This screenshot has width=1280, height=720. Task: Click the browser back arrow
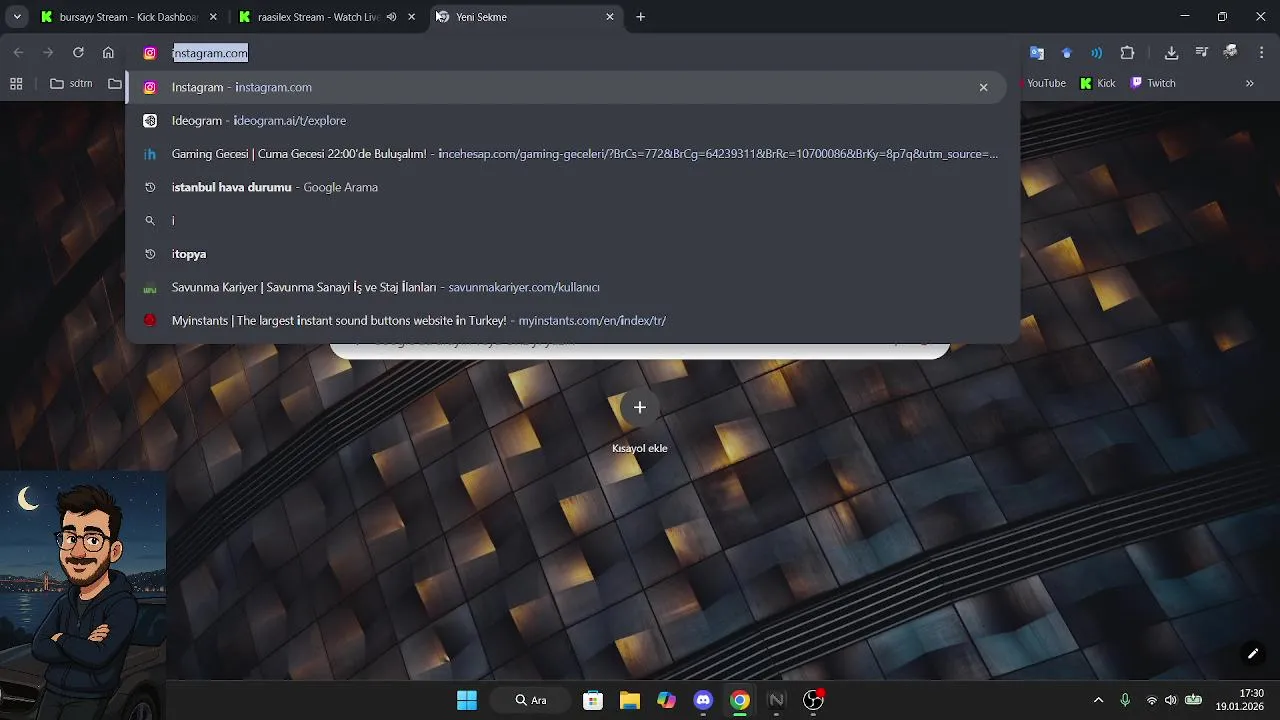point(18,53)
